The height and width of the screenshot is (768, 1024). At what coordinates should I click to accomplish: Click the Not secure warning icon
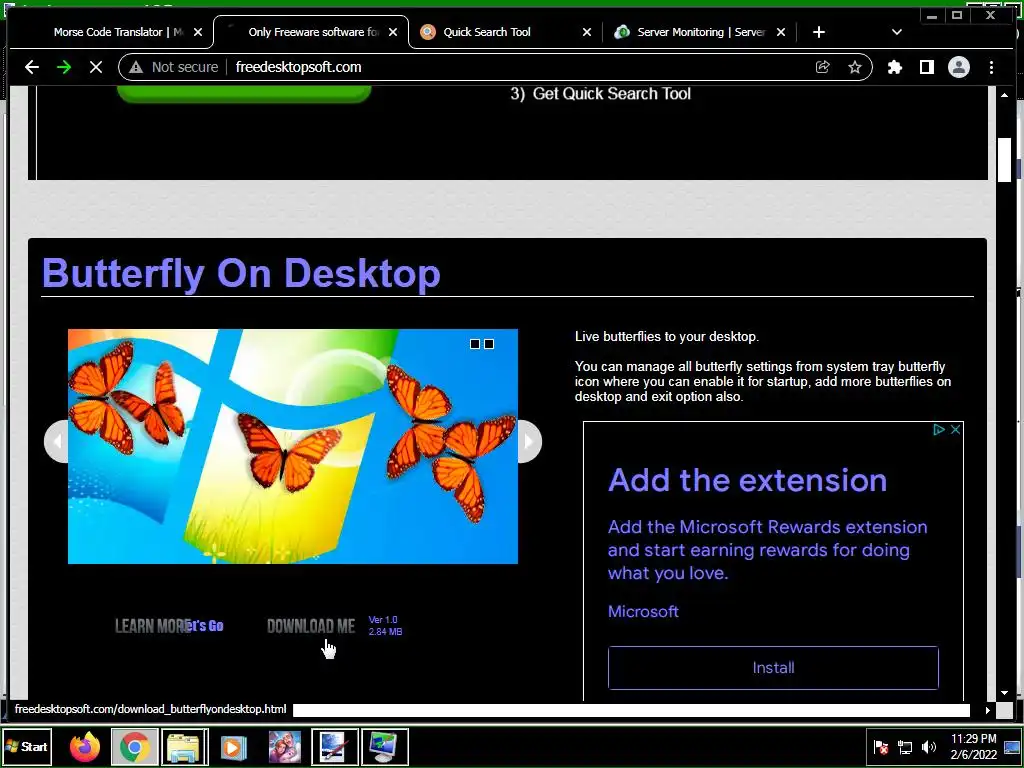click(x=136, y=67)
